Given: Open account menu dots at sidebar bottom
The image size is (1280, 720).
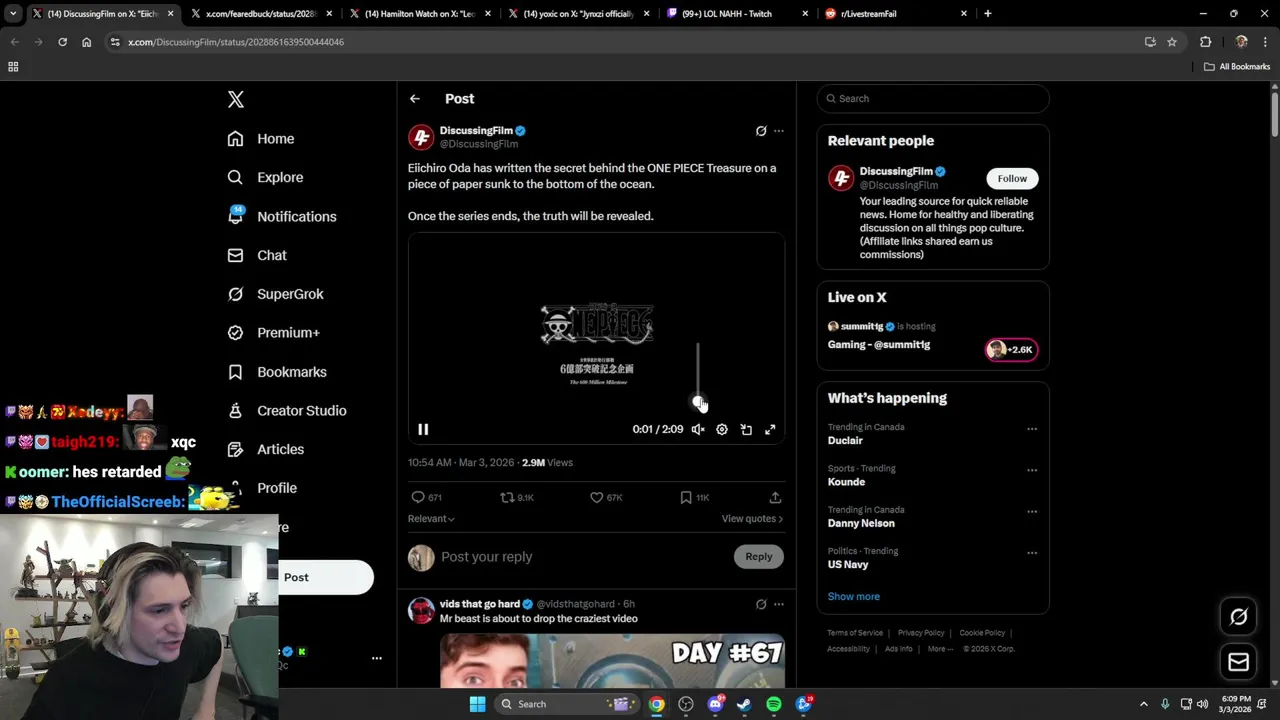Looking at the screenshot, I should point(377,658).
